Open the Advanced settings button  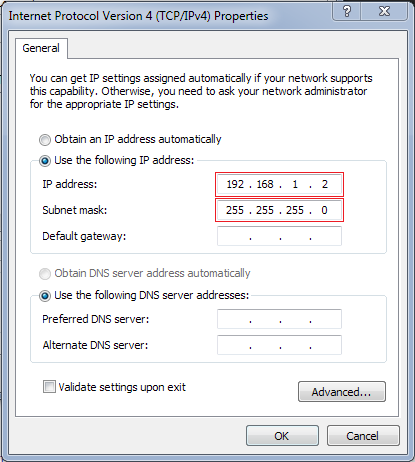coord(342,392)
